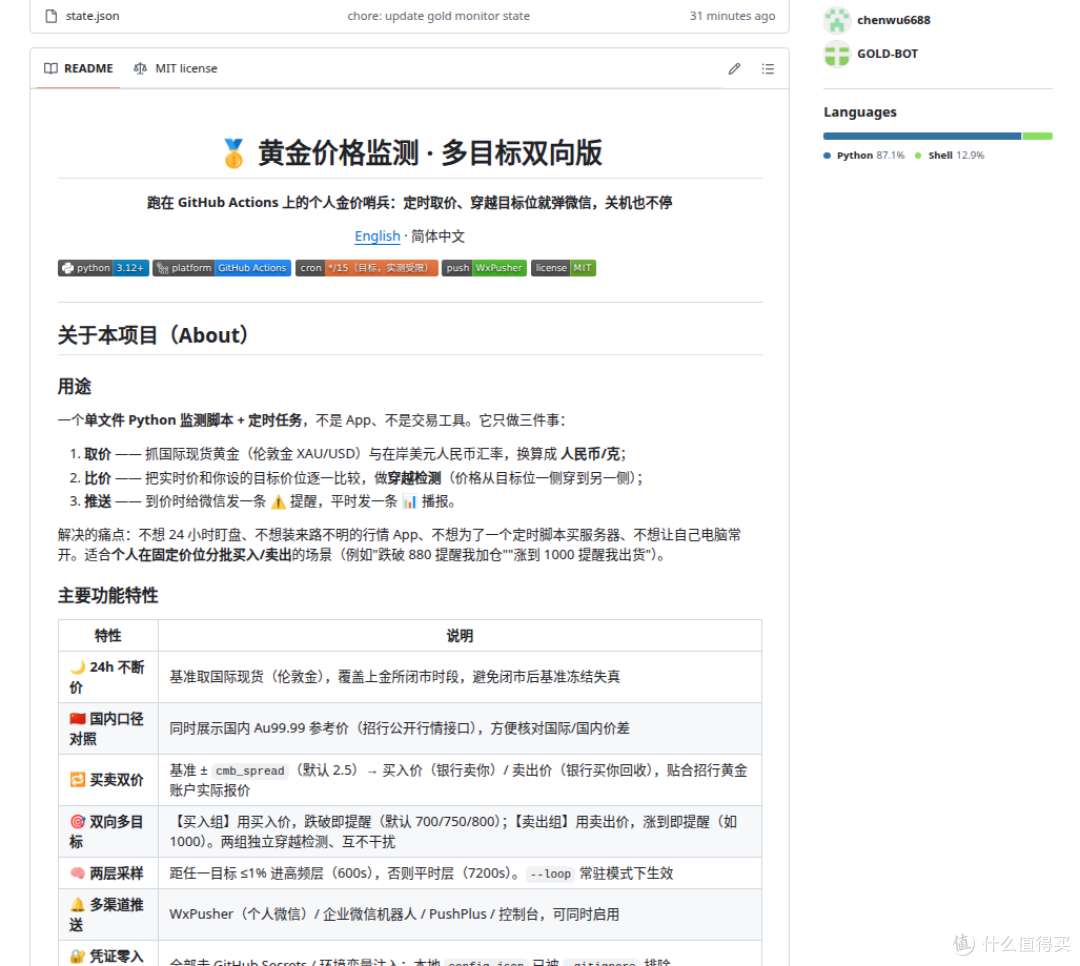This screenshot has height=966, width=1080.
Task: Click the '31 minutes ago' timestamp
Action: click(x=732, y=16)
